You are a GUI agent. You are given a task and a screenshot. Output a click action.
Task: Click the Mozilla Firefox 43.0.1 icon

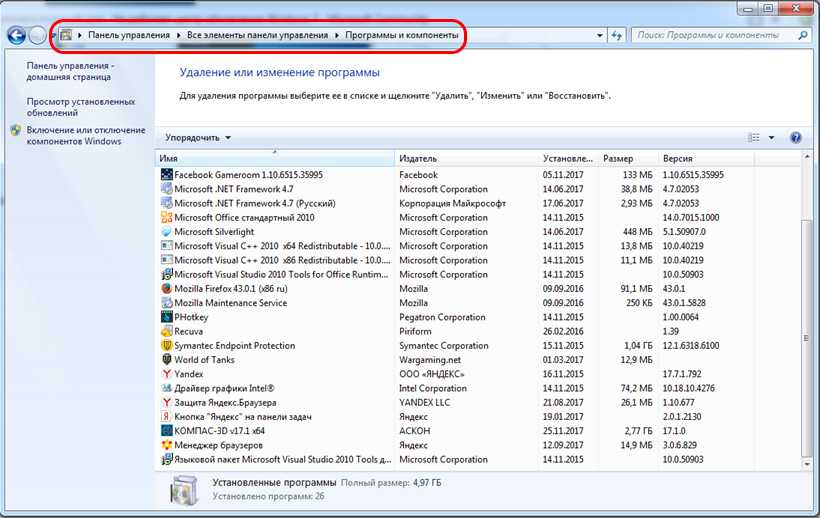pyautogui.click(x=166, y=289)
